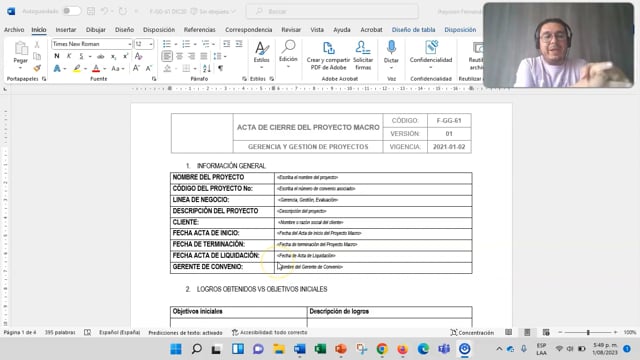The image size is (640, 360).
Task: Apply the red font color
Action: (96, 69)
